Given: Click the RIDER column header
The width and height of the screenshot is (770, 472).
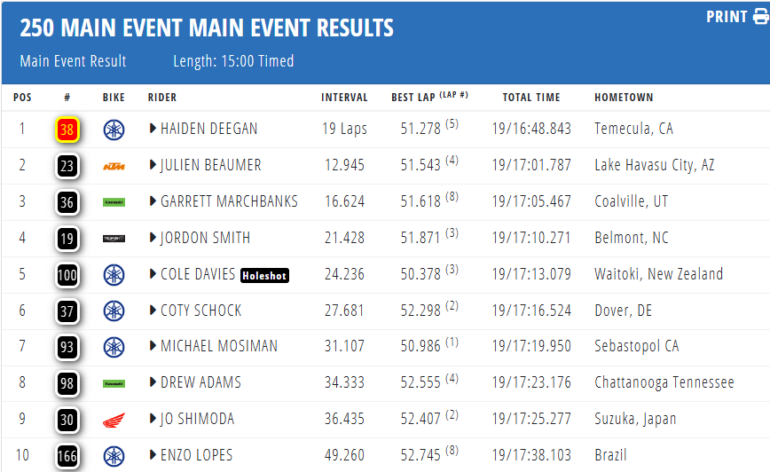Looking at the screenshot, I should coord(162,97).
